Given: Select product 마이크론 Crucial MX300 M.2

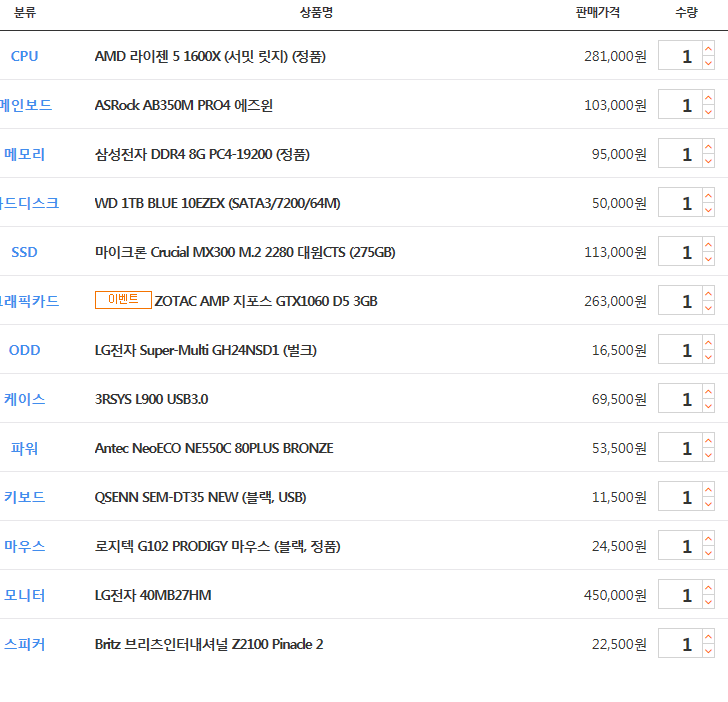Looking at the screenshot, I should pyautogui.click(x=245, y=252).
